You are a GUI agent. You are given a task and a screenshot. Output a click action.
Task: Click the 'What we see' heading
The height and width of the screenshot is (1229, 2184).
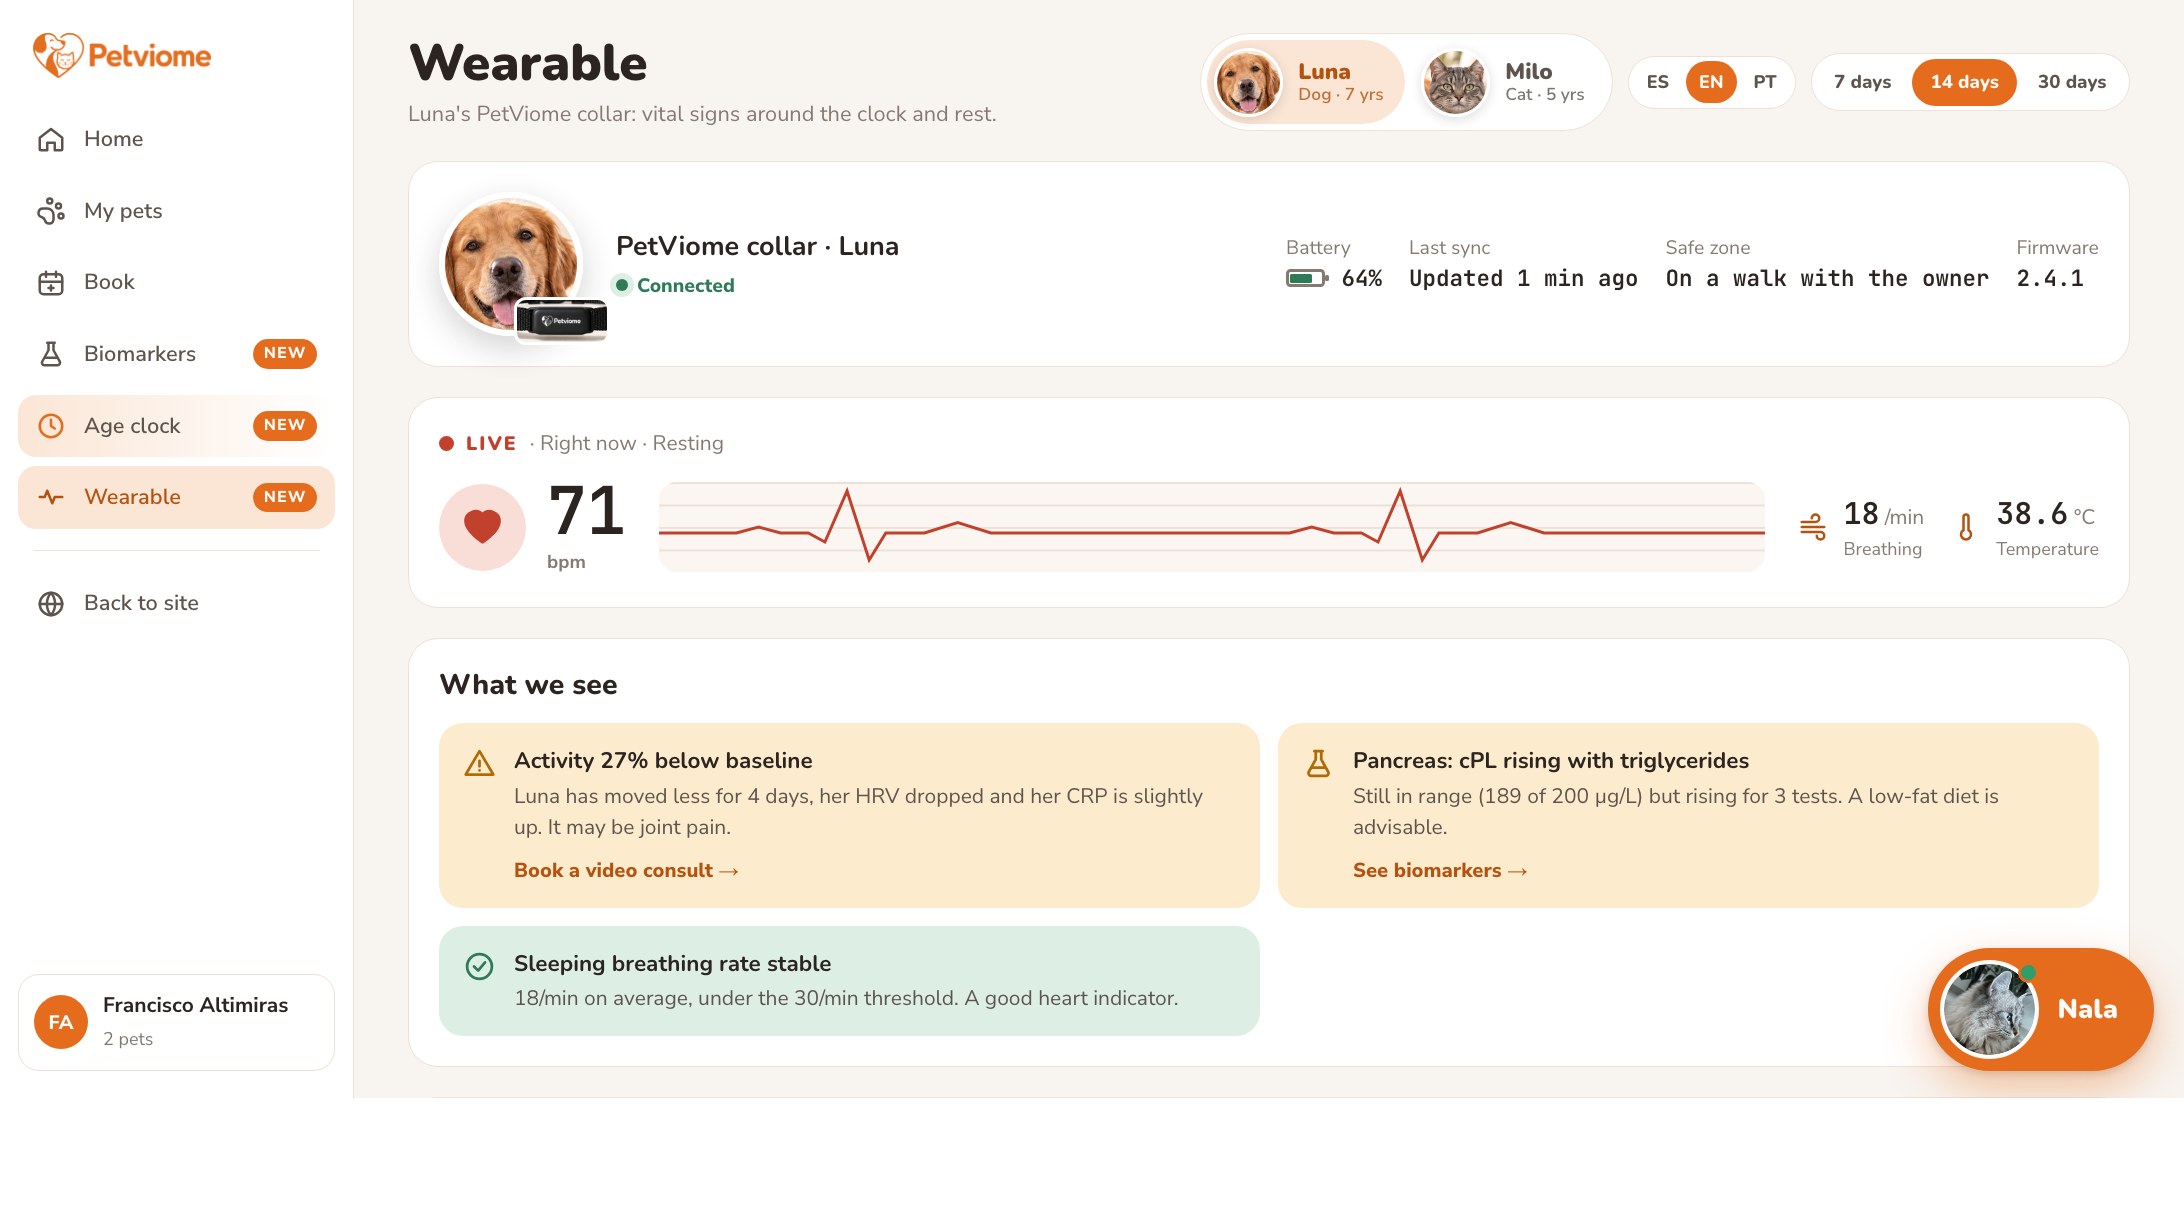coord(528,685)
